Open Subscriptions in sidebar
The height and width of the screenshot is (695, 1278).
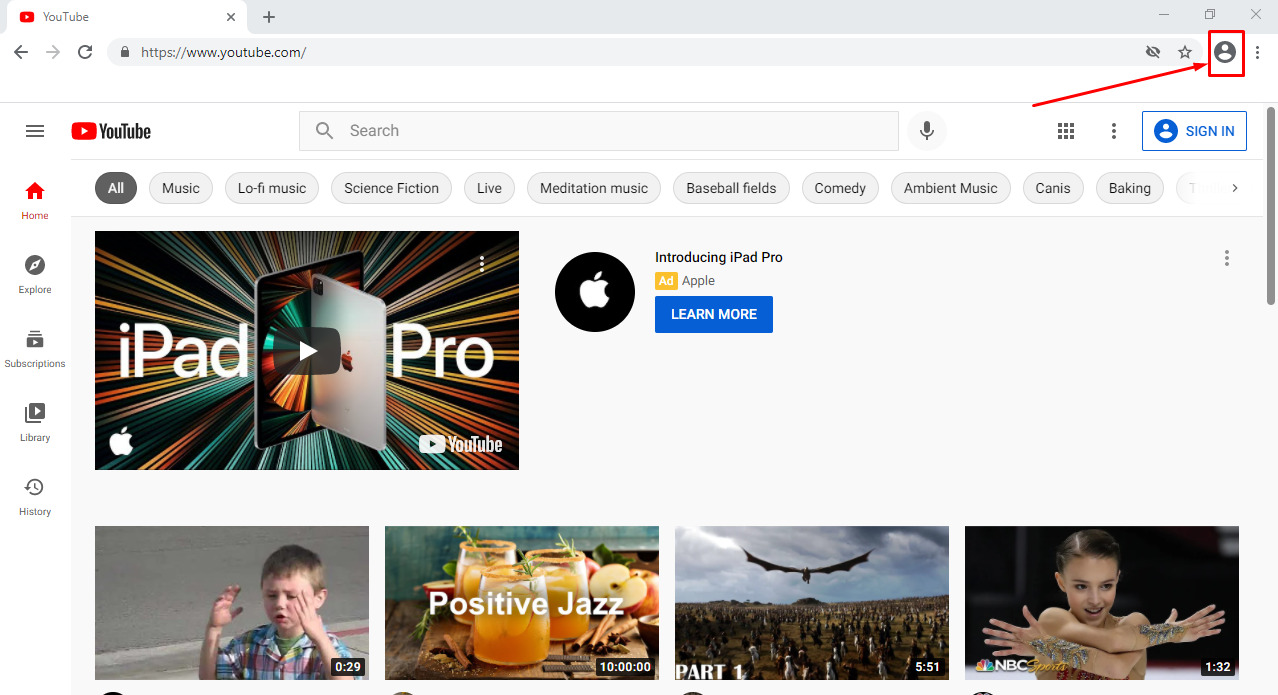[x=35, y=348]
